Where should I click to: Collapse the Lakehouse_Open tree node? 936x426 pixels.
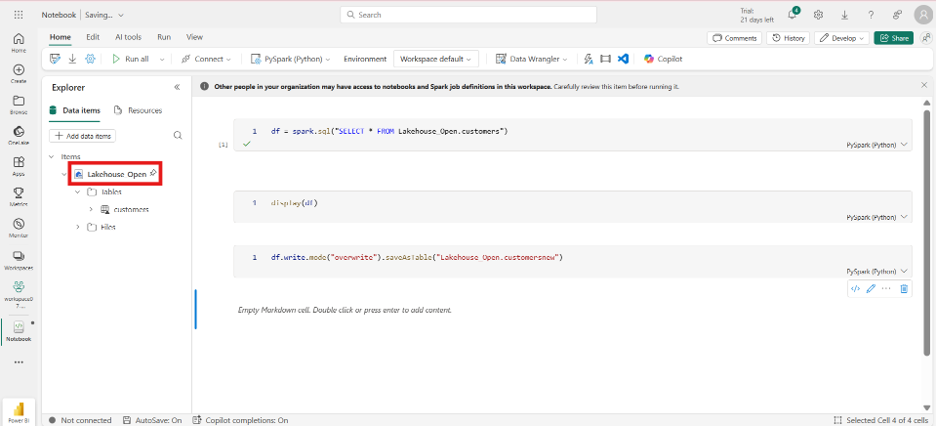click(64, 174)
